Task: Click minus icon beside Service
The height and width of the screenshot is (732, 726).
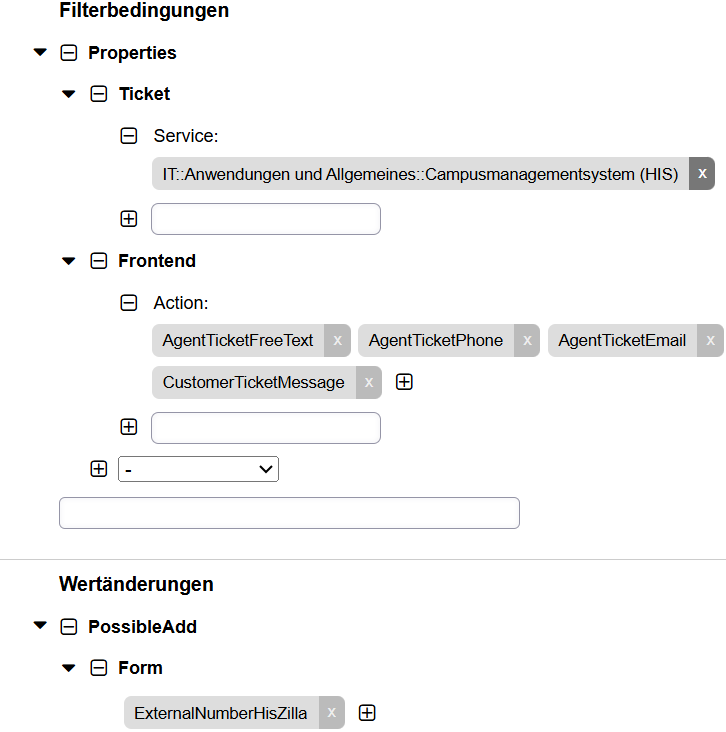Action: (129, 136)
